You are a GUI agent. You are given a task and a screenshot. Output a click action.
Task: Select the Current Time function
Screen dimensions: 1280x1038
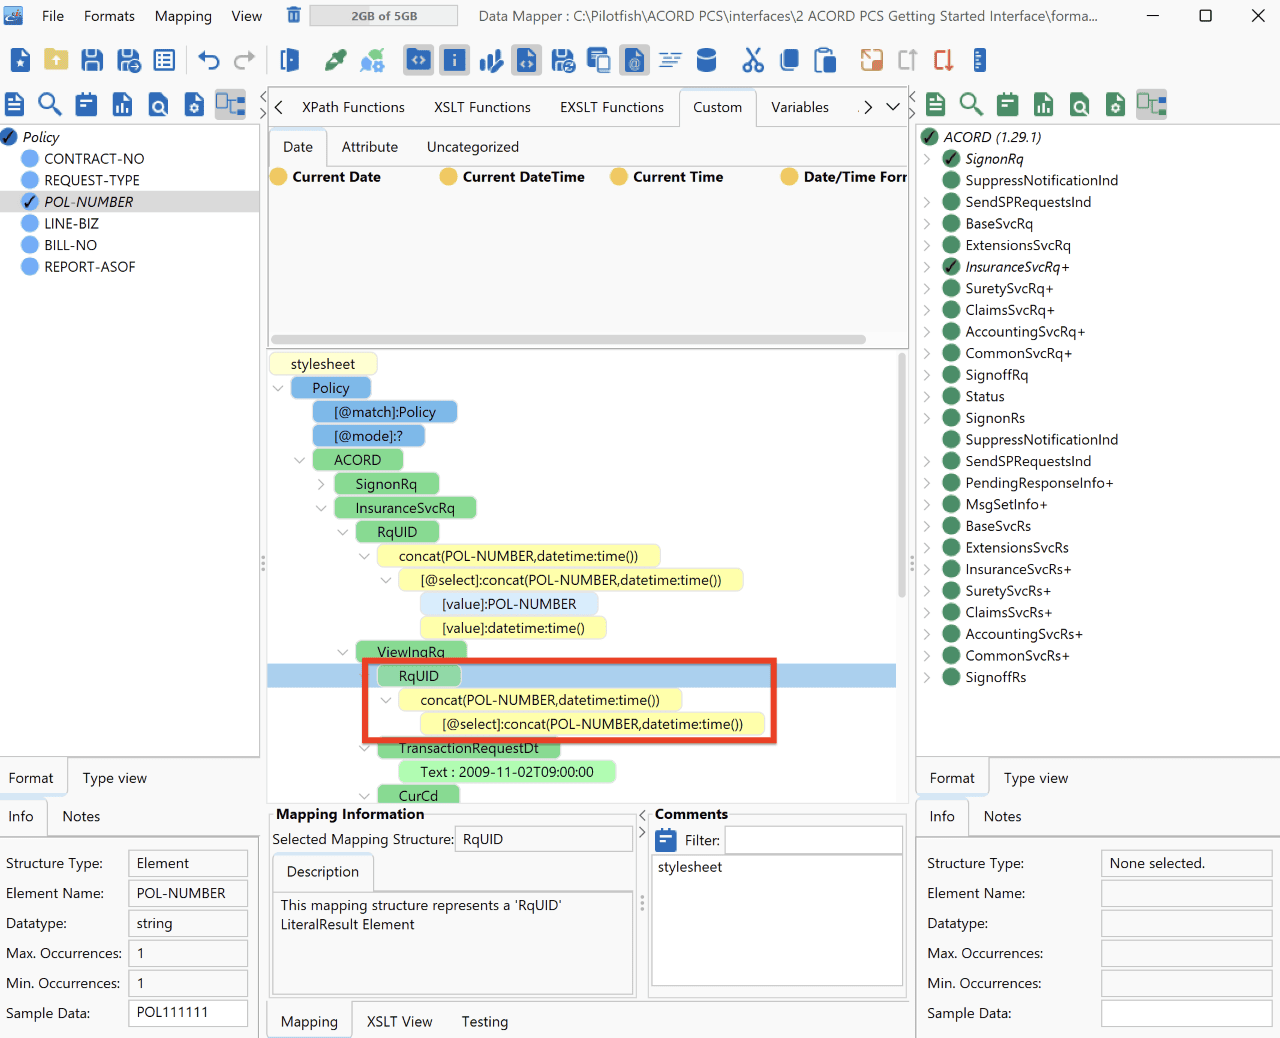point(667,177)
